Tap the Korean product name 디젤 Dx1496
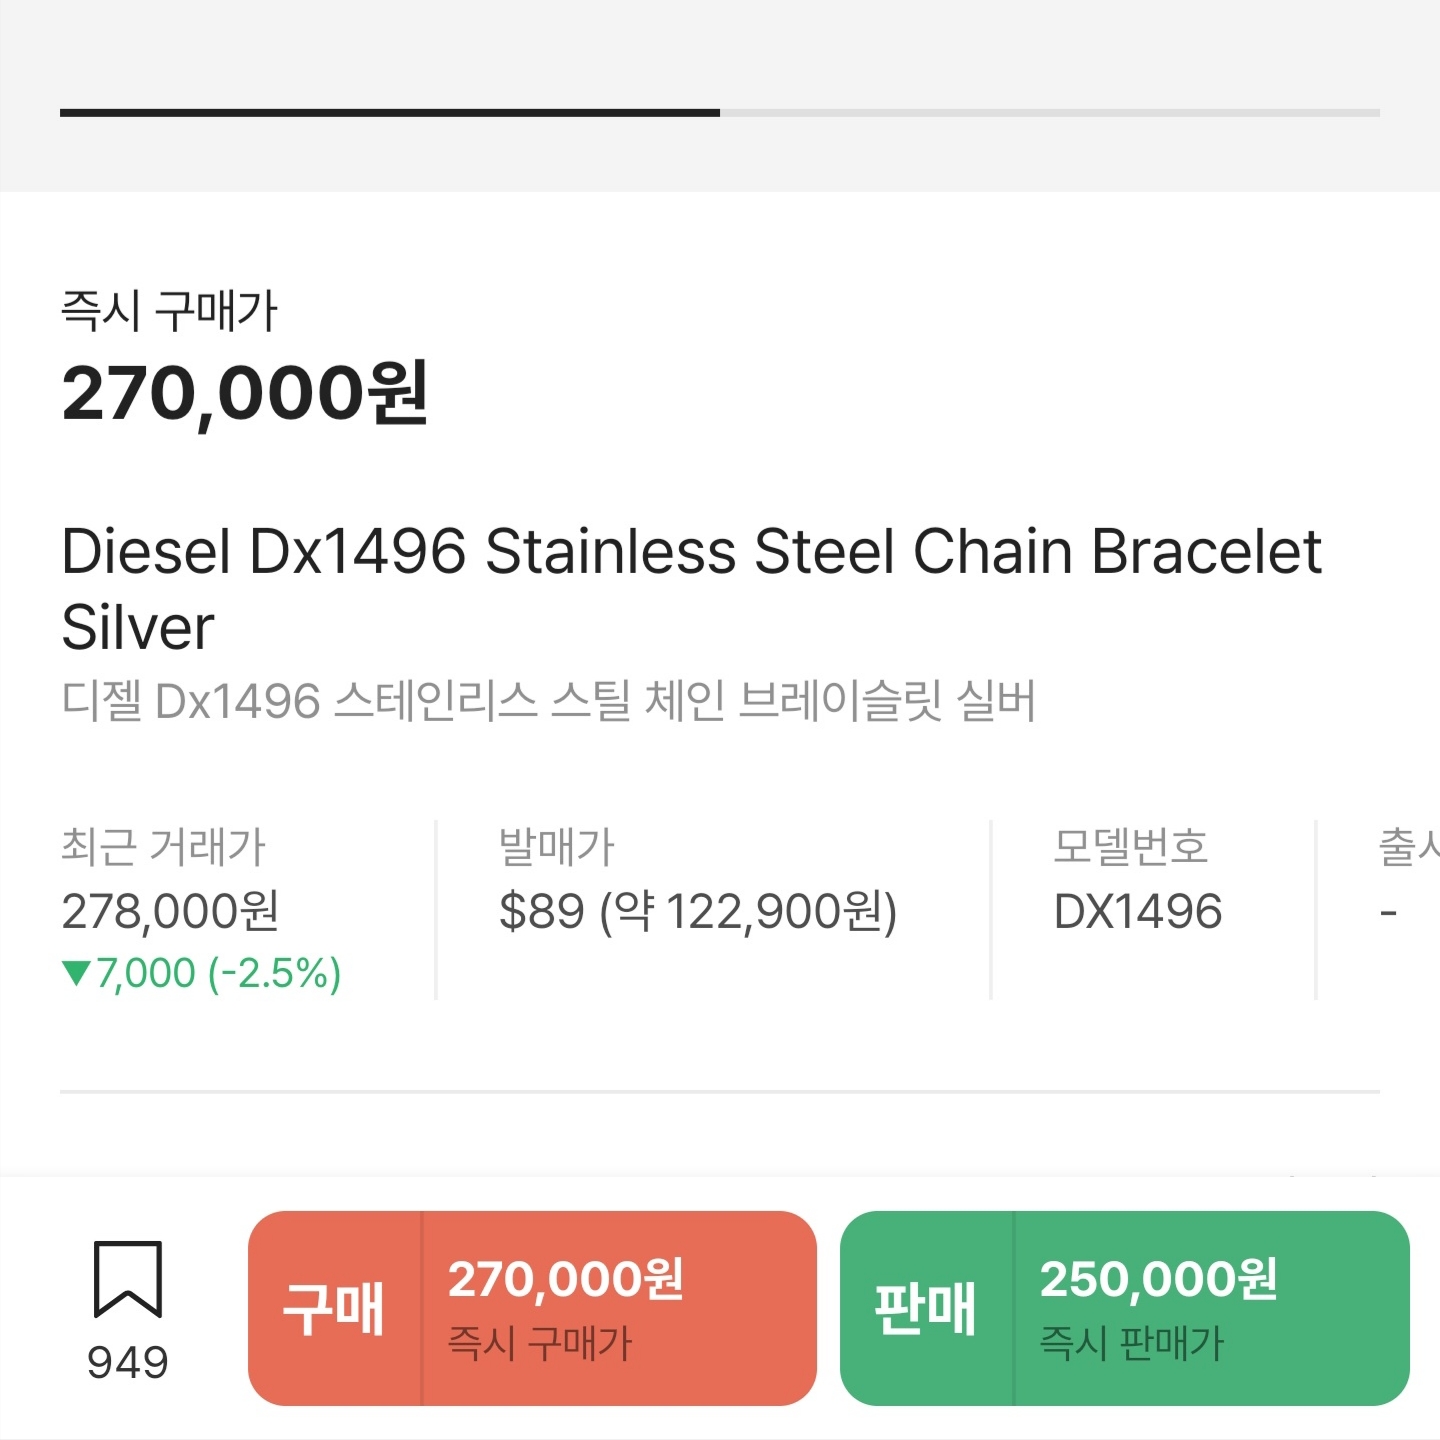Image resolution: width=1440 pixels, height=1440 pixels. pyautogui.click(x=548, y=700)
